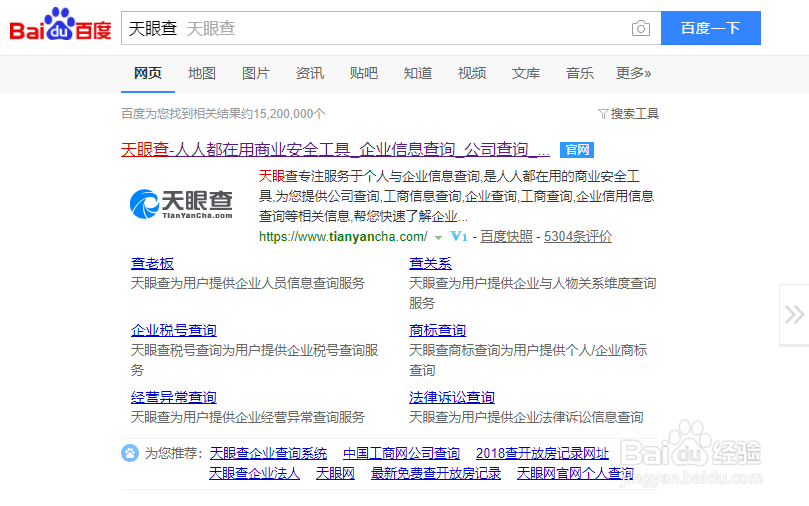Open the 查关系 sublink

[x=430, y=264]
